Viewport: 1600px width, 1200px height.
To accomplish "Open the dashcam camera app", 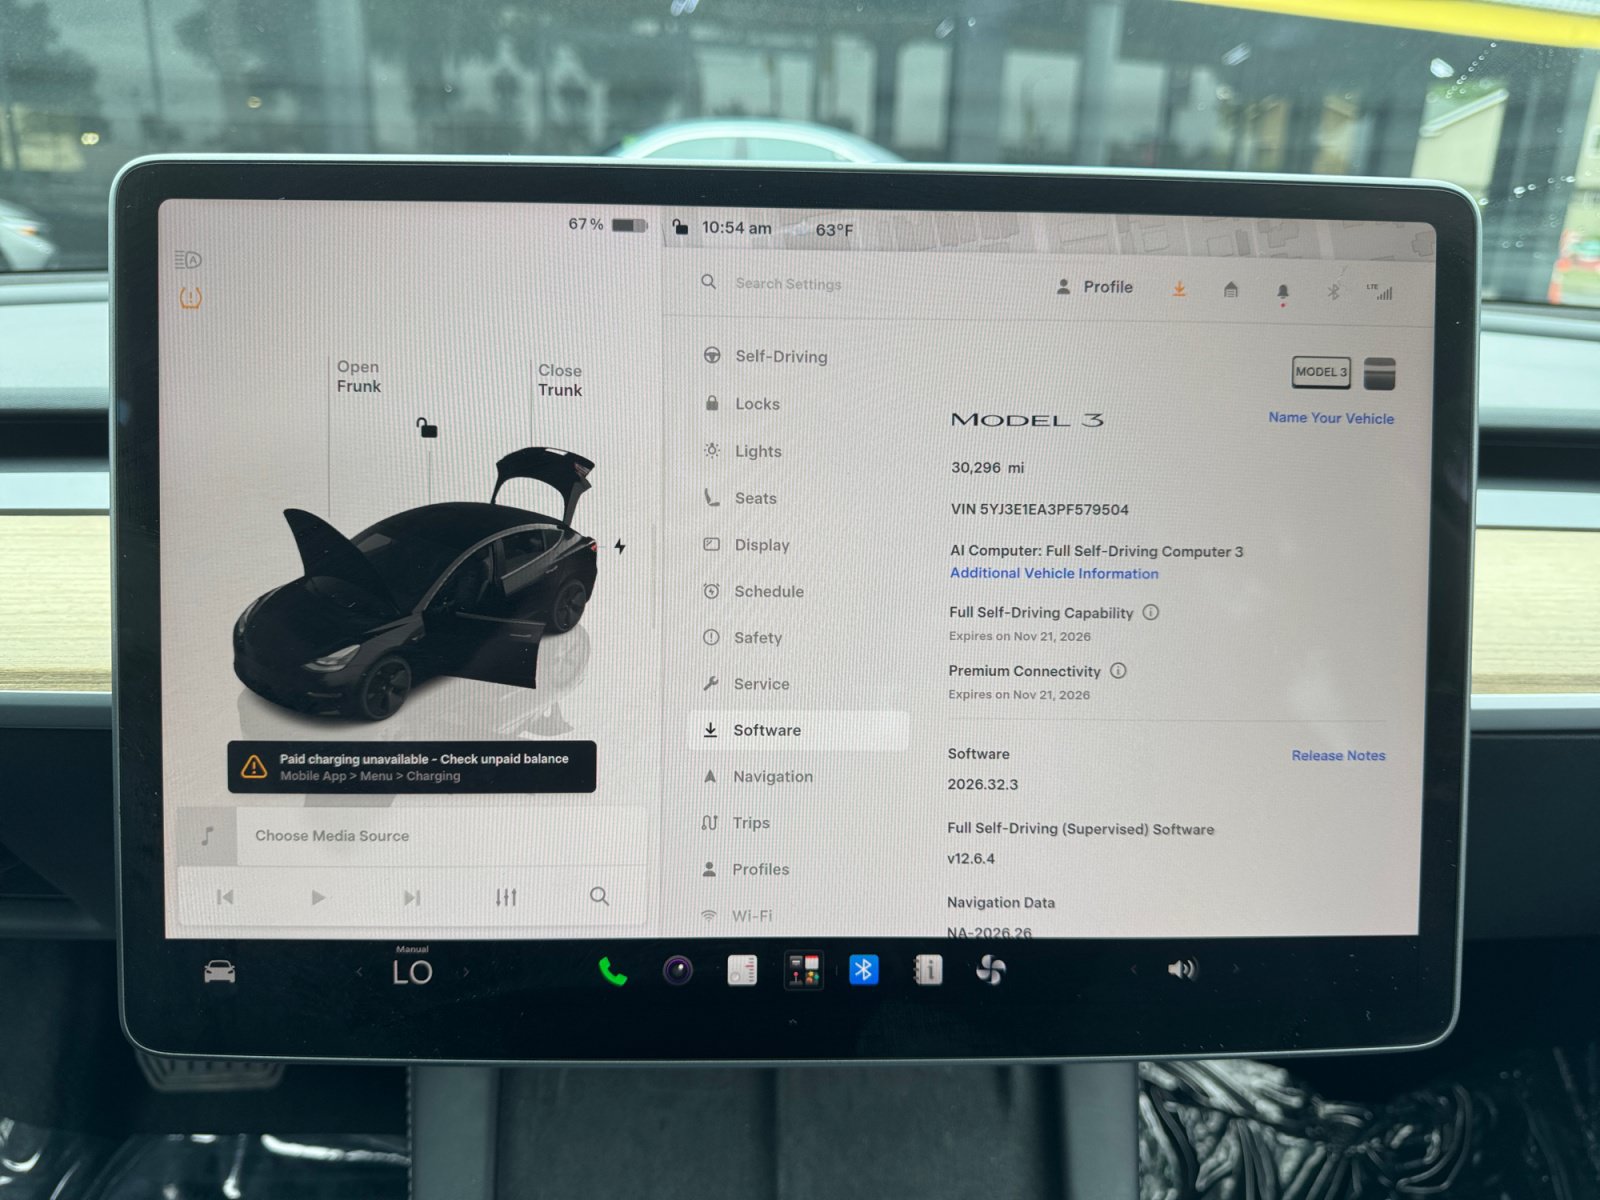I will pos(678,970).
